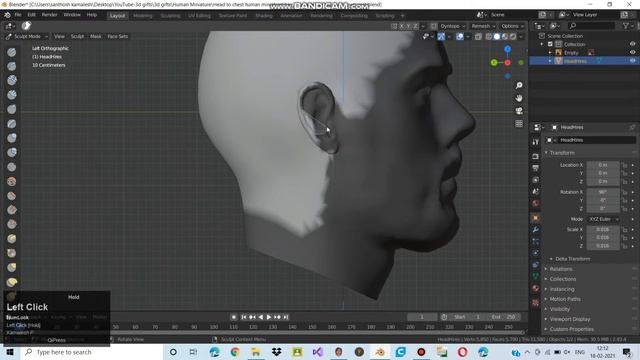Toggle Z axis symmetry button

(x=416, y=26)
